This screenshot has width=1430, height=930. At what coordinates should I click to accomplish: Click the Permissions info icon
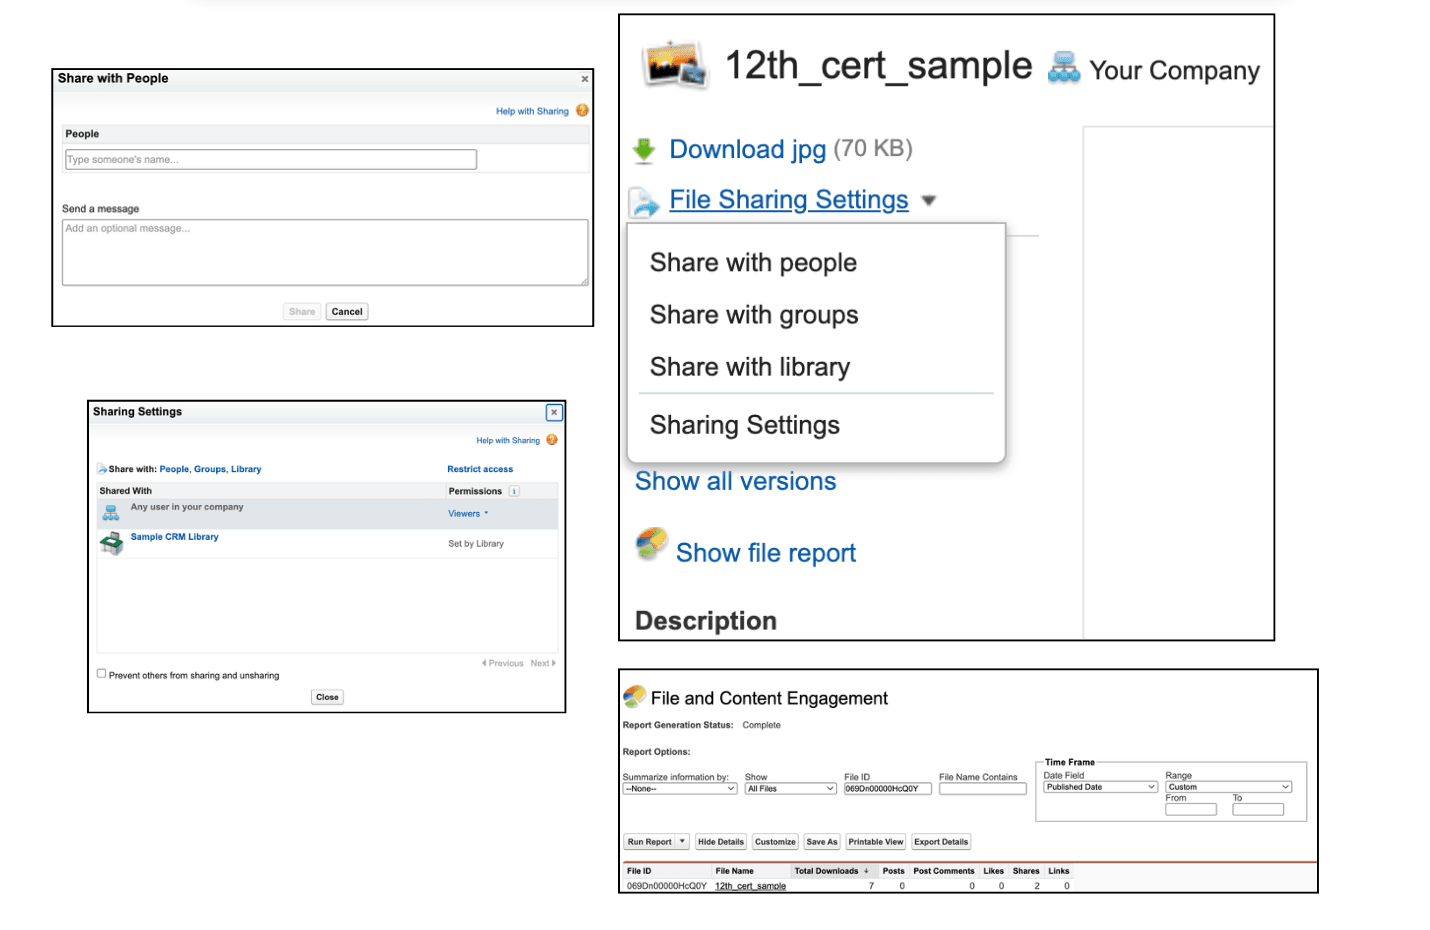pos(514,491)
